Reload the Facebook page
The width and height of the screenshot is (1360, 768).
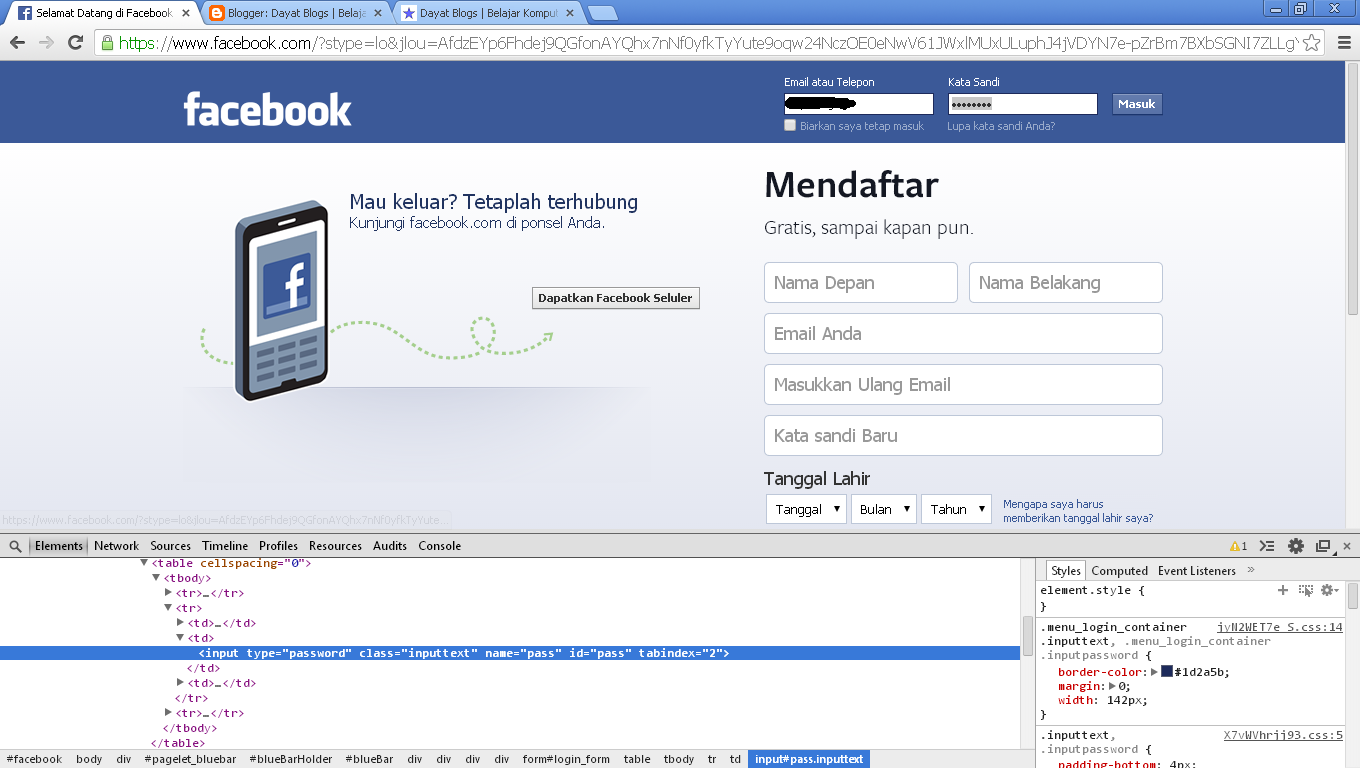(x=75, y=43)
